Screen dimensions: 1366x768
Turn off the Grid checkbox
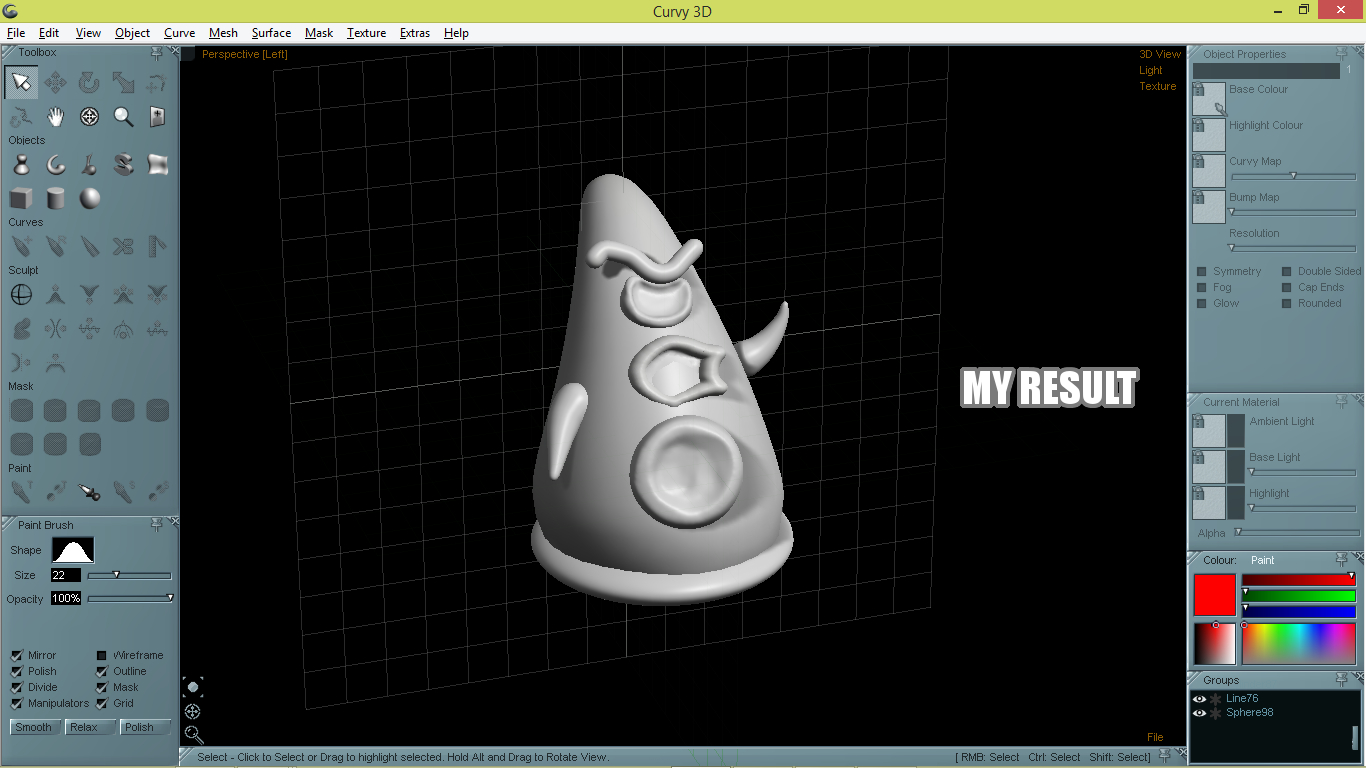(102, 703)
